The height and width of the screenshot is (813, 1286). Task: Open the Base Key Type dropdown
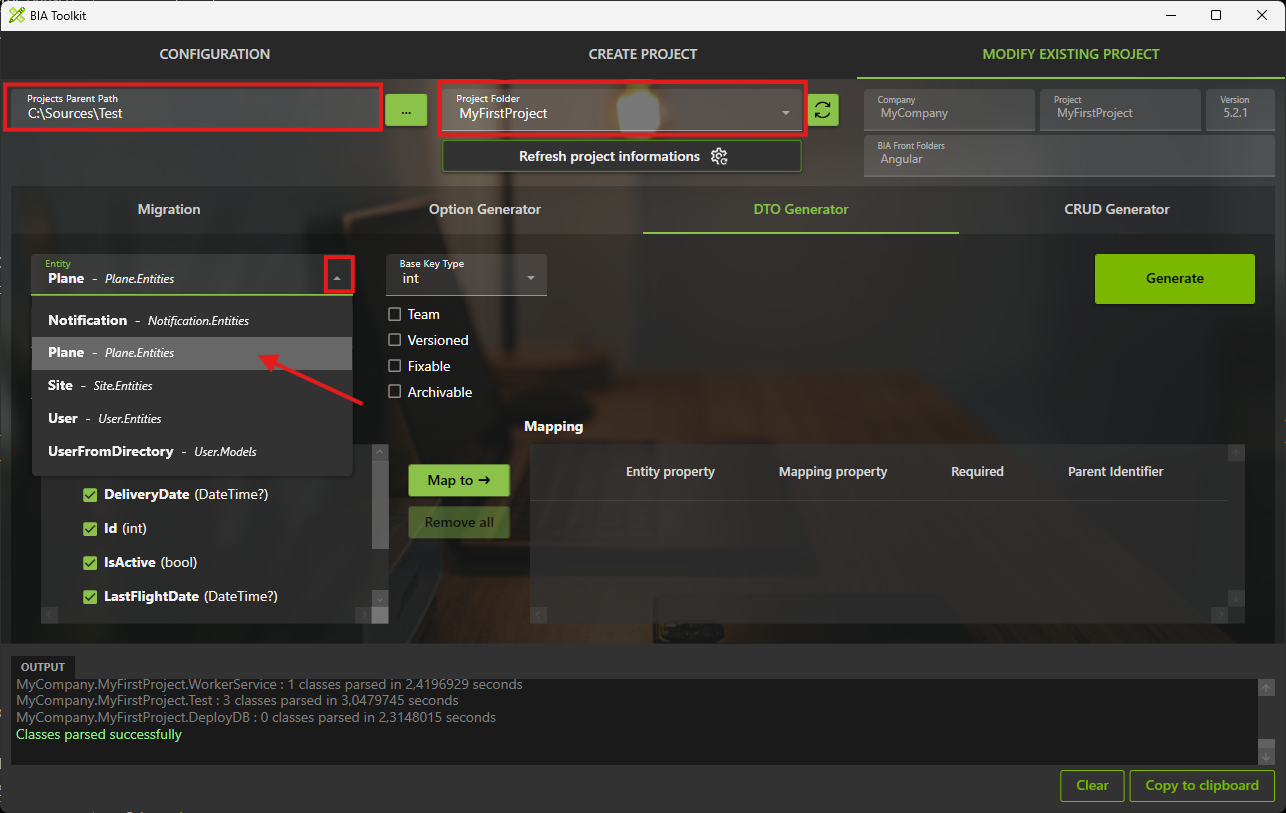click(466, 275)
